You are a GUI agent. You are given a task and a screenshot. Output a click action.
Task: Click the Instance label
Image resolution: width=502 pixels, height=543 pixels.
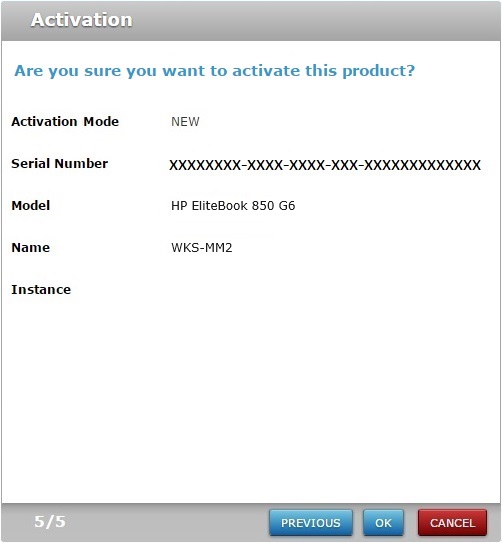[41, 290]
